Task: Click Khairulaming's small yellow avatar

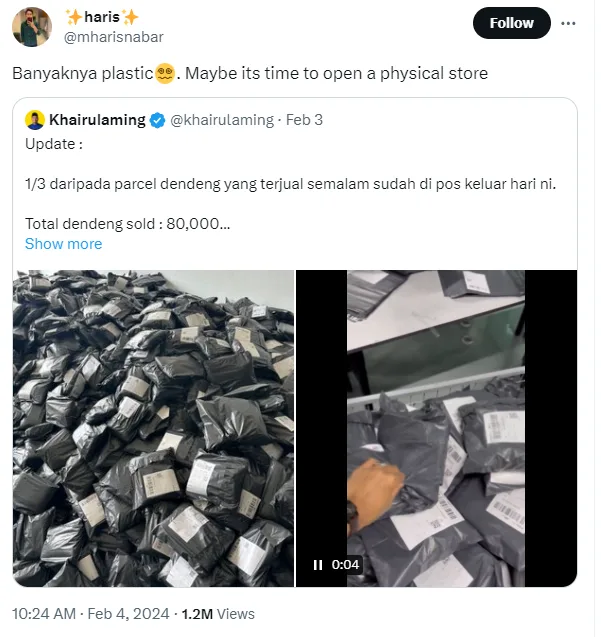Action: 35,120
